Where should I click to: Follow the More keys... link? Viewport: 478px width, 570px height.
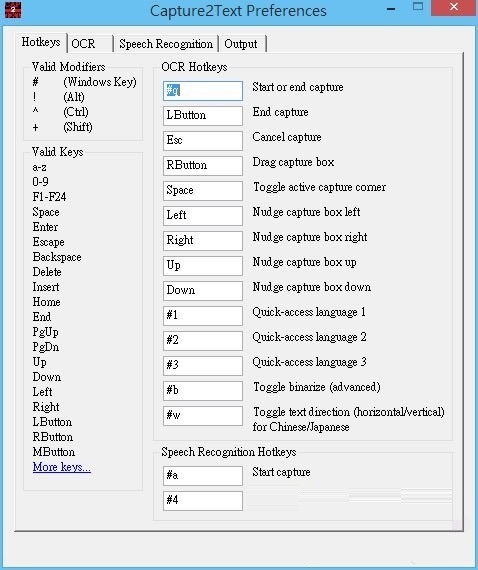click(61, 466)
